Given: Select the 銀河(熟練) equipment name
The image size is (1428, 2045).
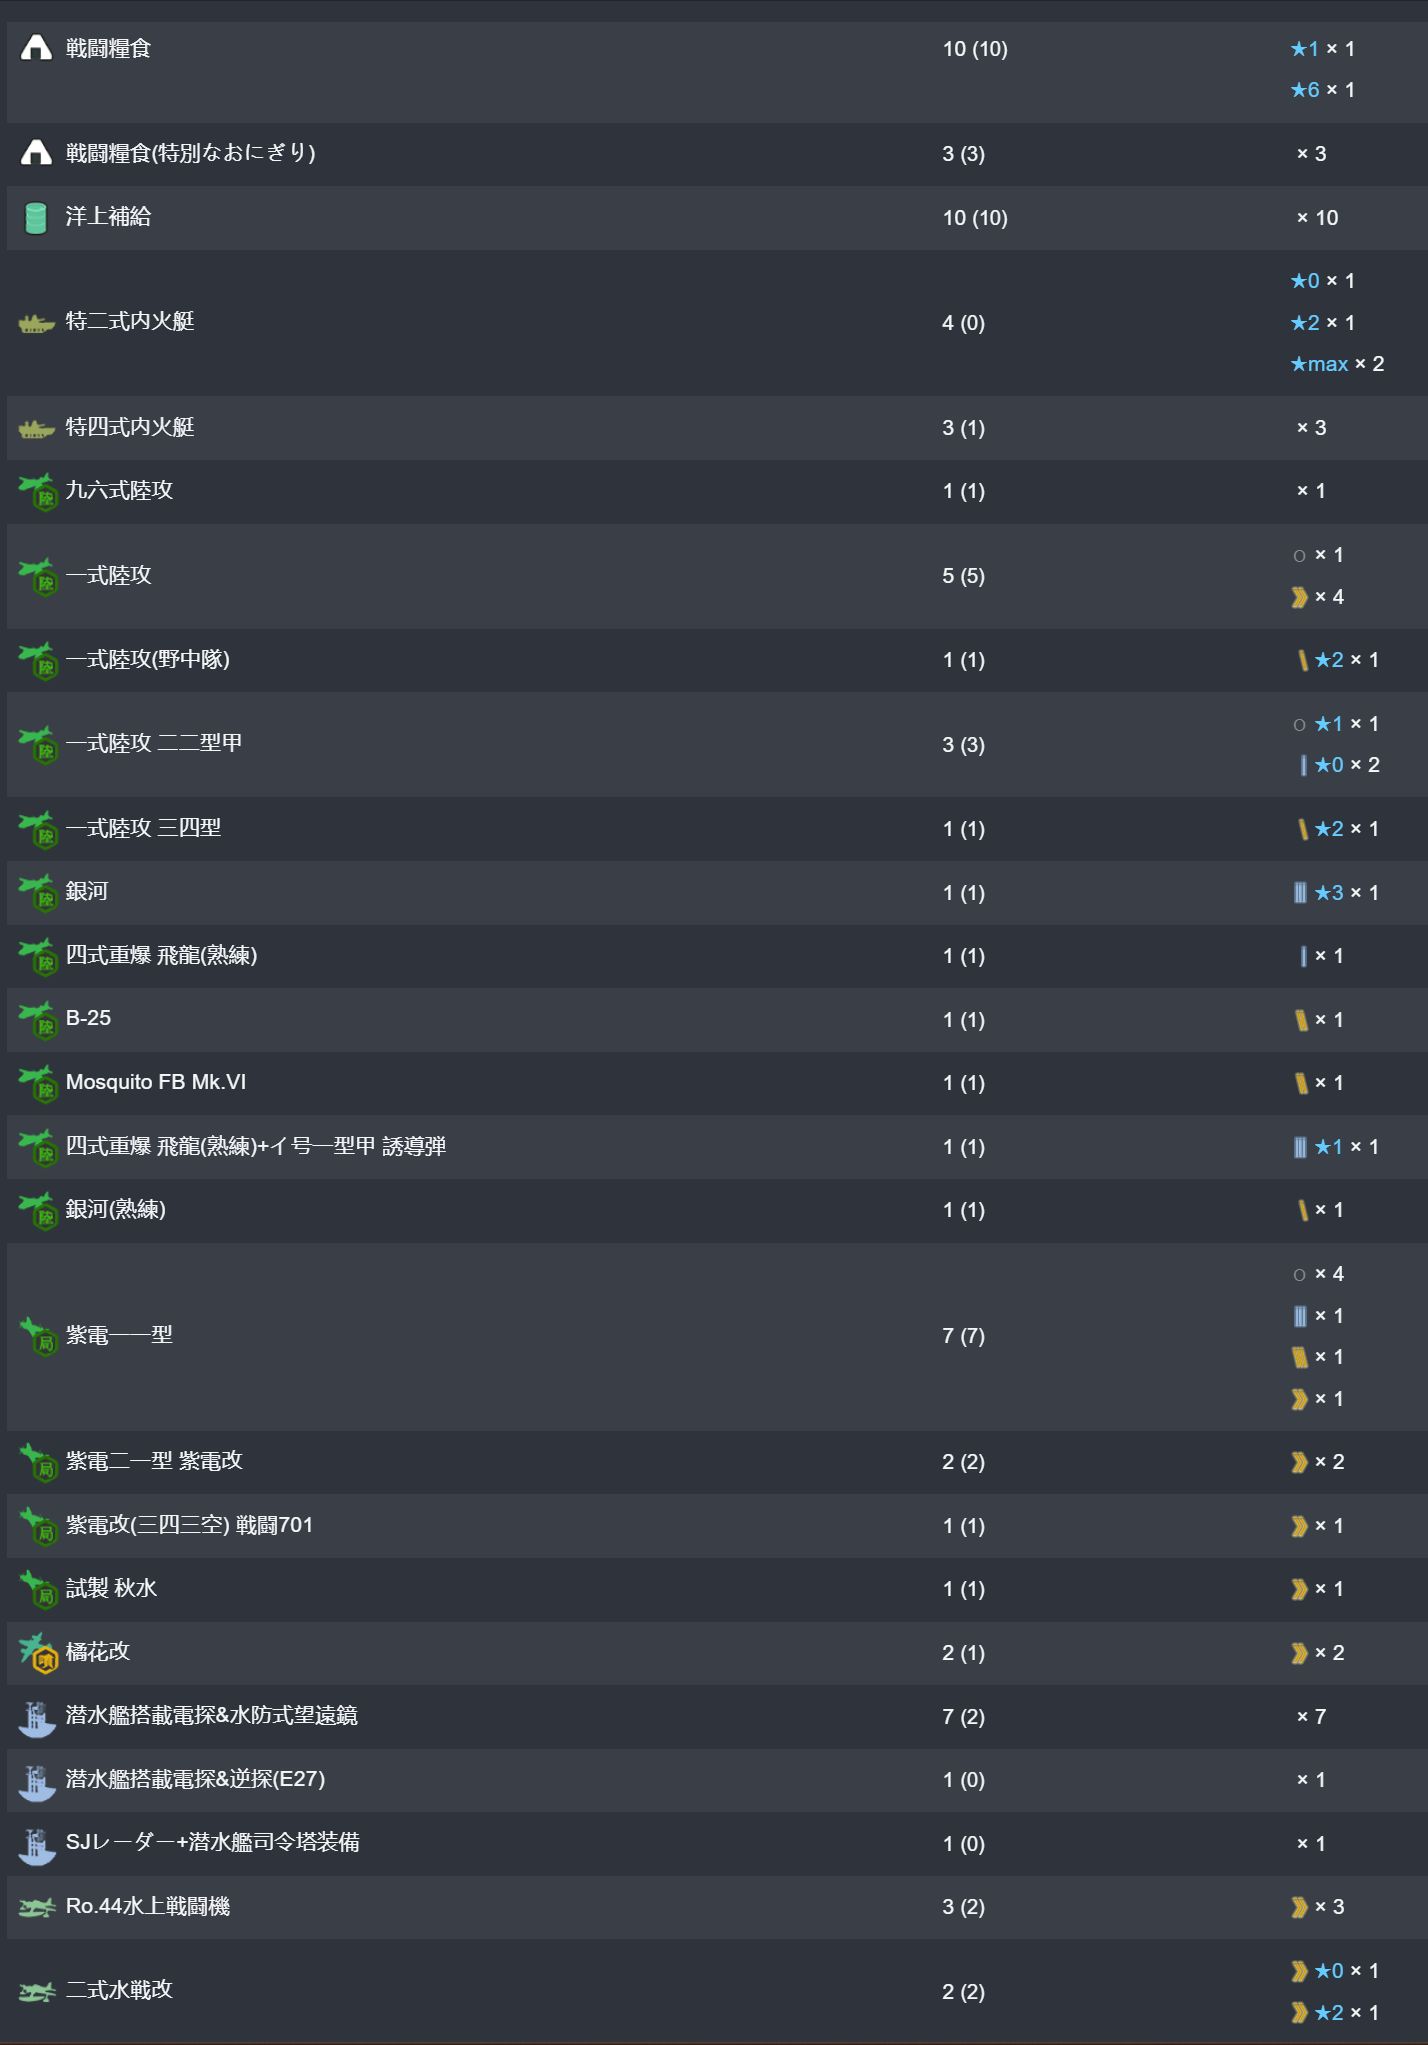Looking at the screenshot, I should coord(116,1209).
